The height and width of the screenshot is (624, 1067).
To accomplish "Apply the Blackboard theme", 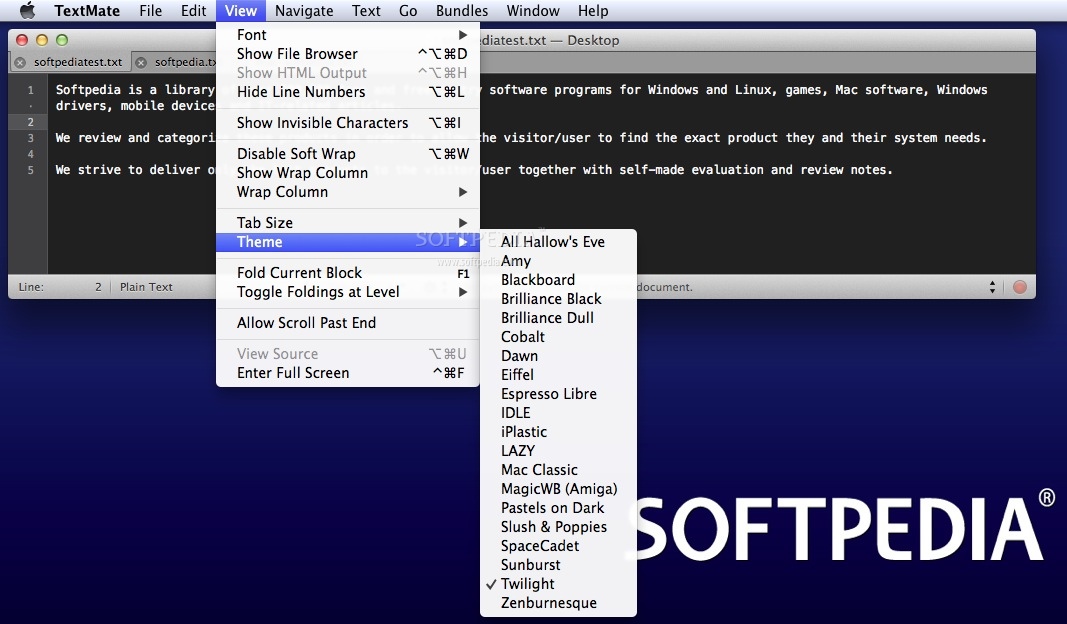I will tap(558, 280).
